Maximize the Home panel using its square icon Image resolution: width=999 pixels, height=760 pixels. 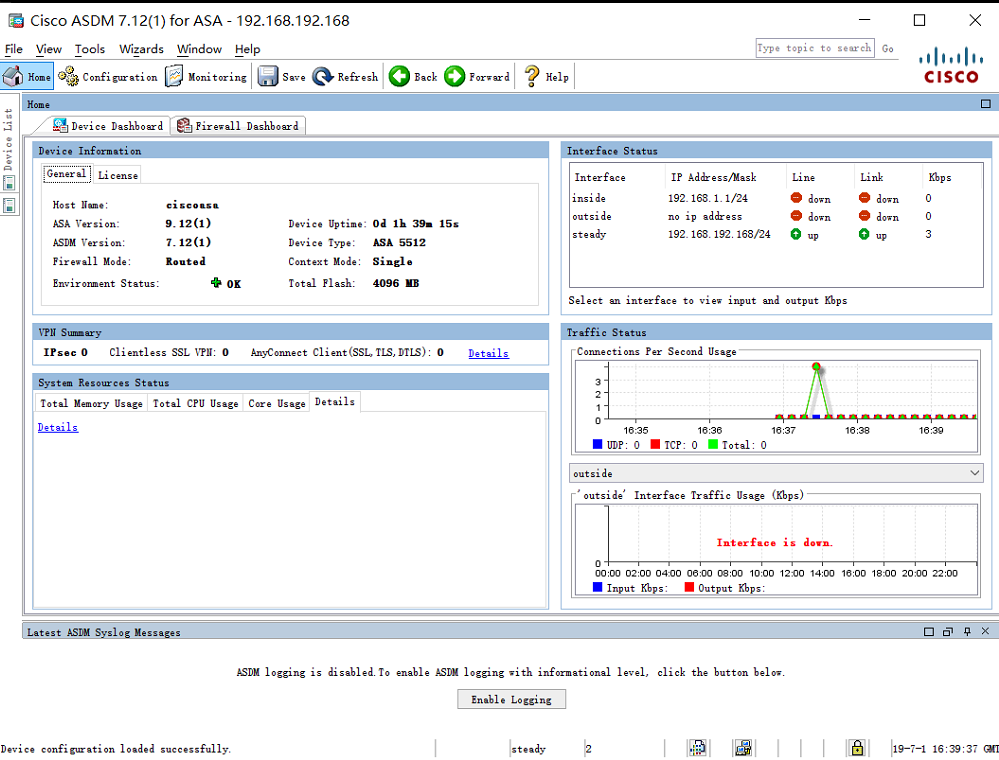coord(987,104)
